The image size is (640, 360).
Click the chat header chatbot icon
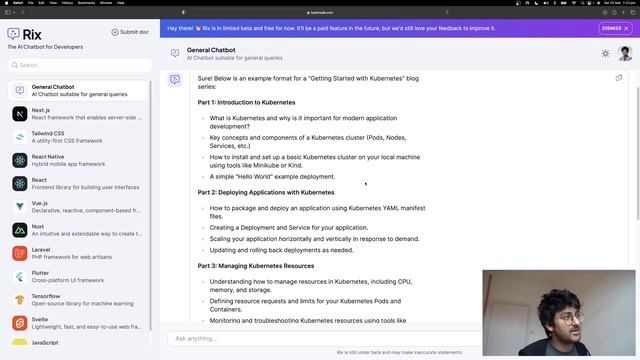click(175, 53)
